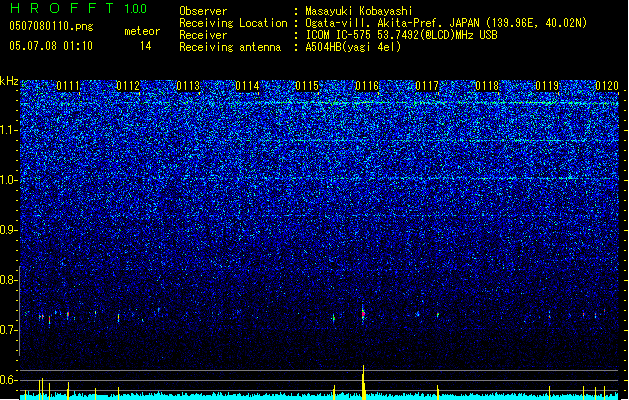The height and width of the screenshot is (400, 629).
Task: Click the 0.9 kHz axis label
Action: pyautogui.click(x=9, y=230)
